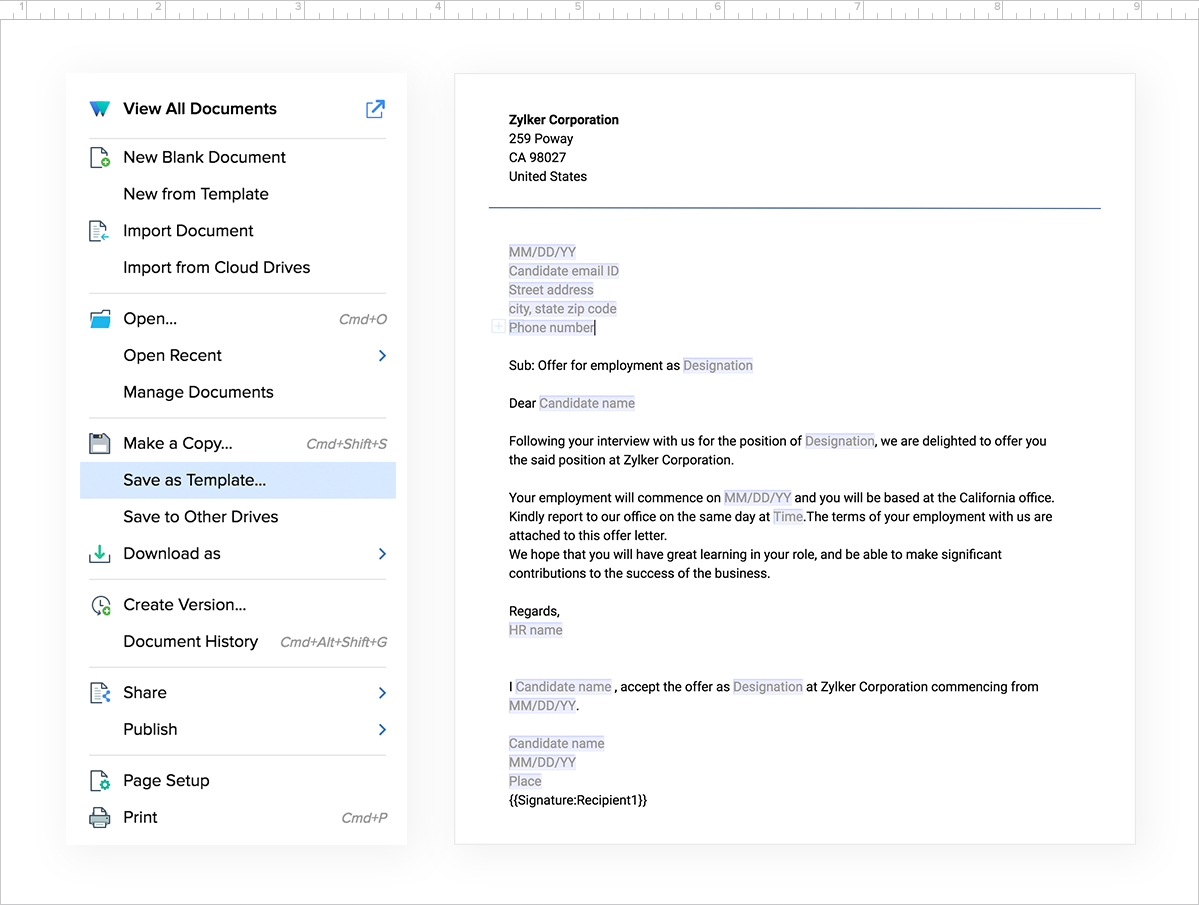Expand the Publish submenu chevron
This screenshot has height=905, width=1199.
coord(382,730)
